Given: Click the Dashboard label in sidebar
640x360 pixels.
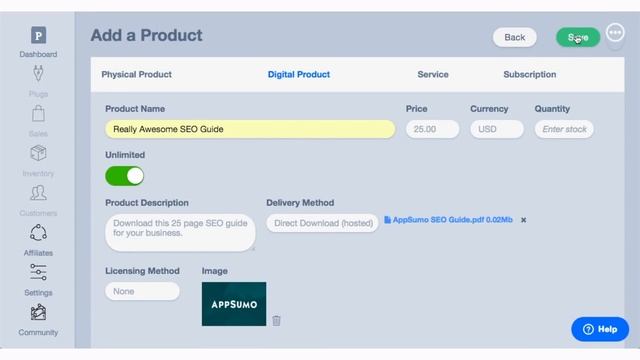Looking at the screenshot, I should point(38,54).
